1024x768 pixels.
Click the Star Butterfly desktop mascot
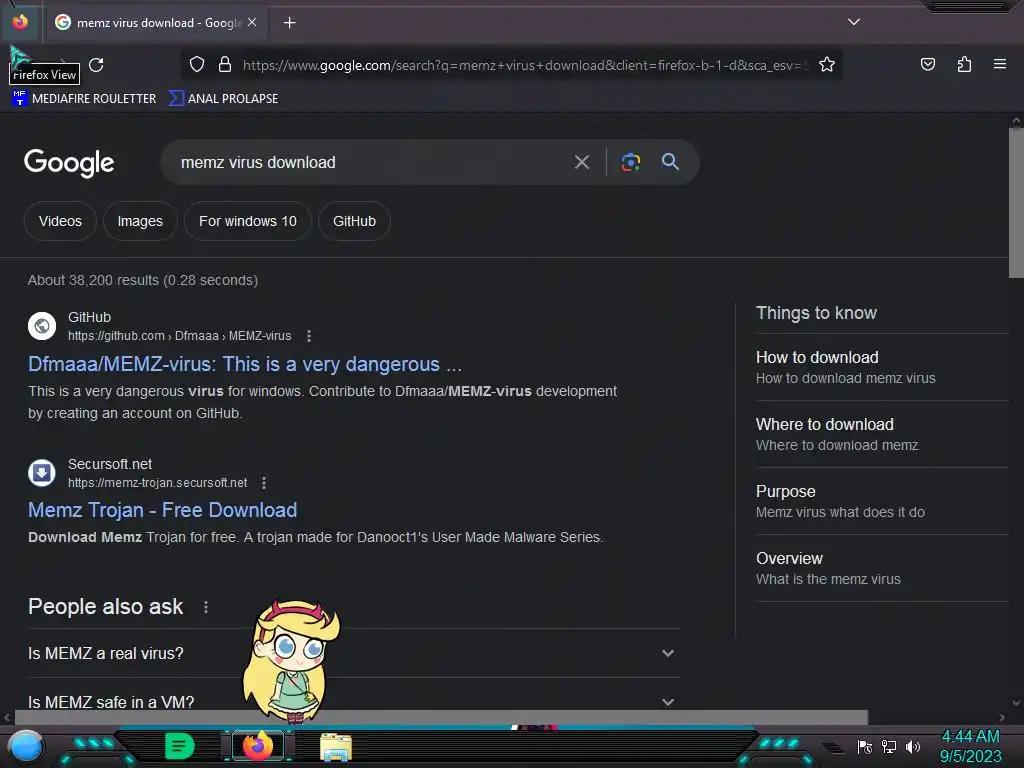click(292, 660)
